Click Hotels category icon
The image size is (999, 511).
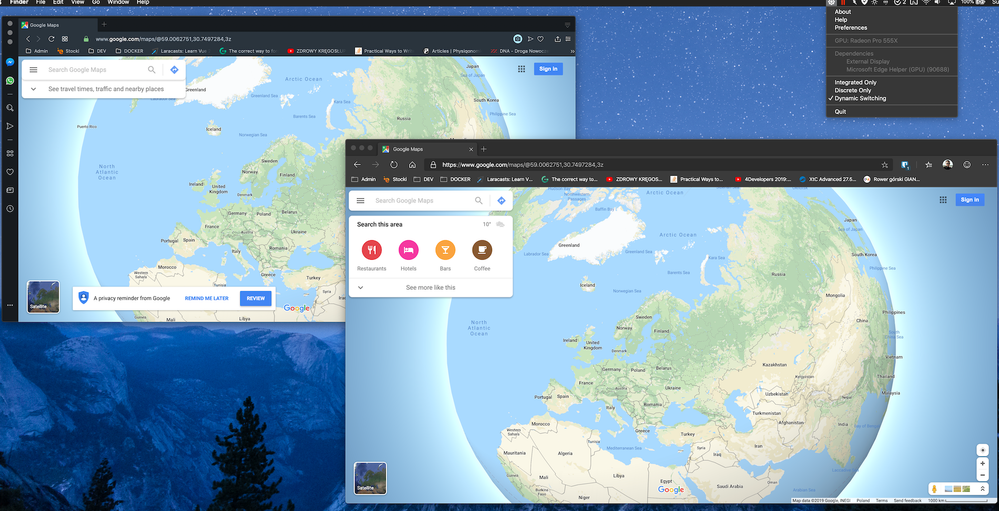(408, 250)
